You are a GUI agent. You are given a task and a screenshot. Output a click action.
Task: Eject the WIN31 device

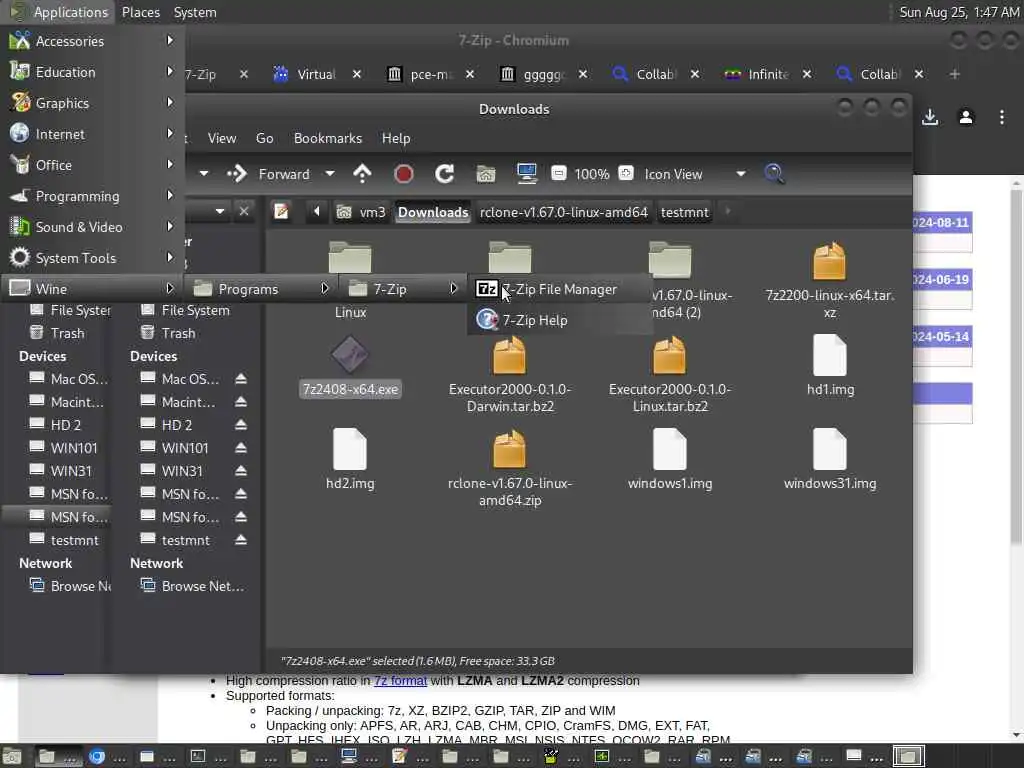point(241,471)
